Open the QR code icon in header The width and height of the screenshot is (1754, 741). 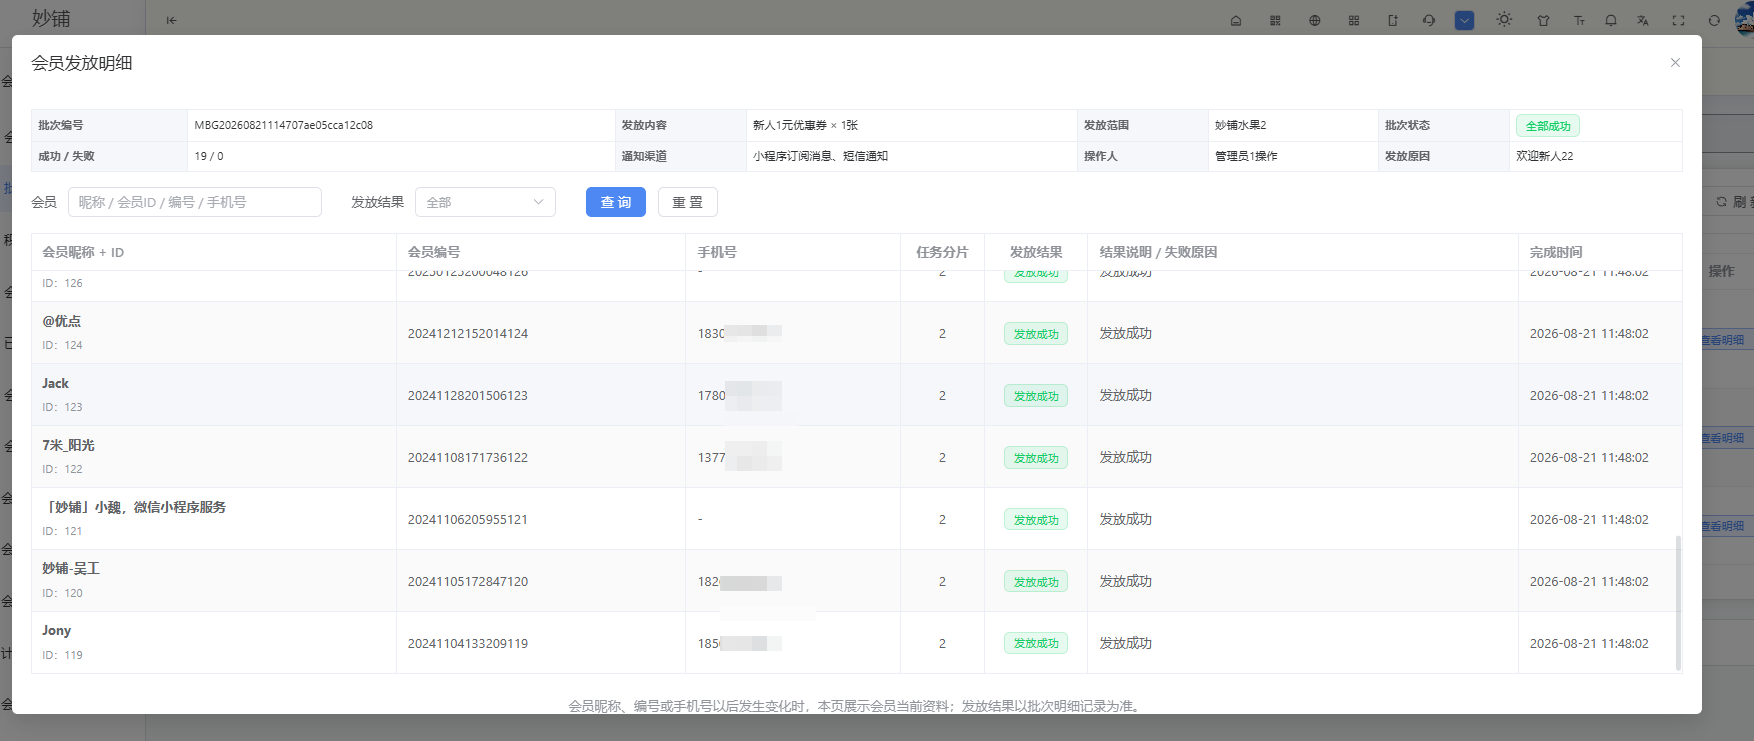point(1275,20)
